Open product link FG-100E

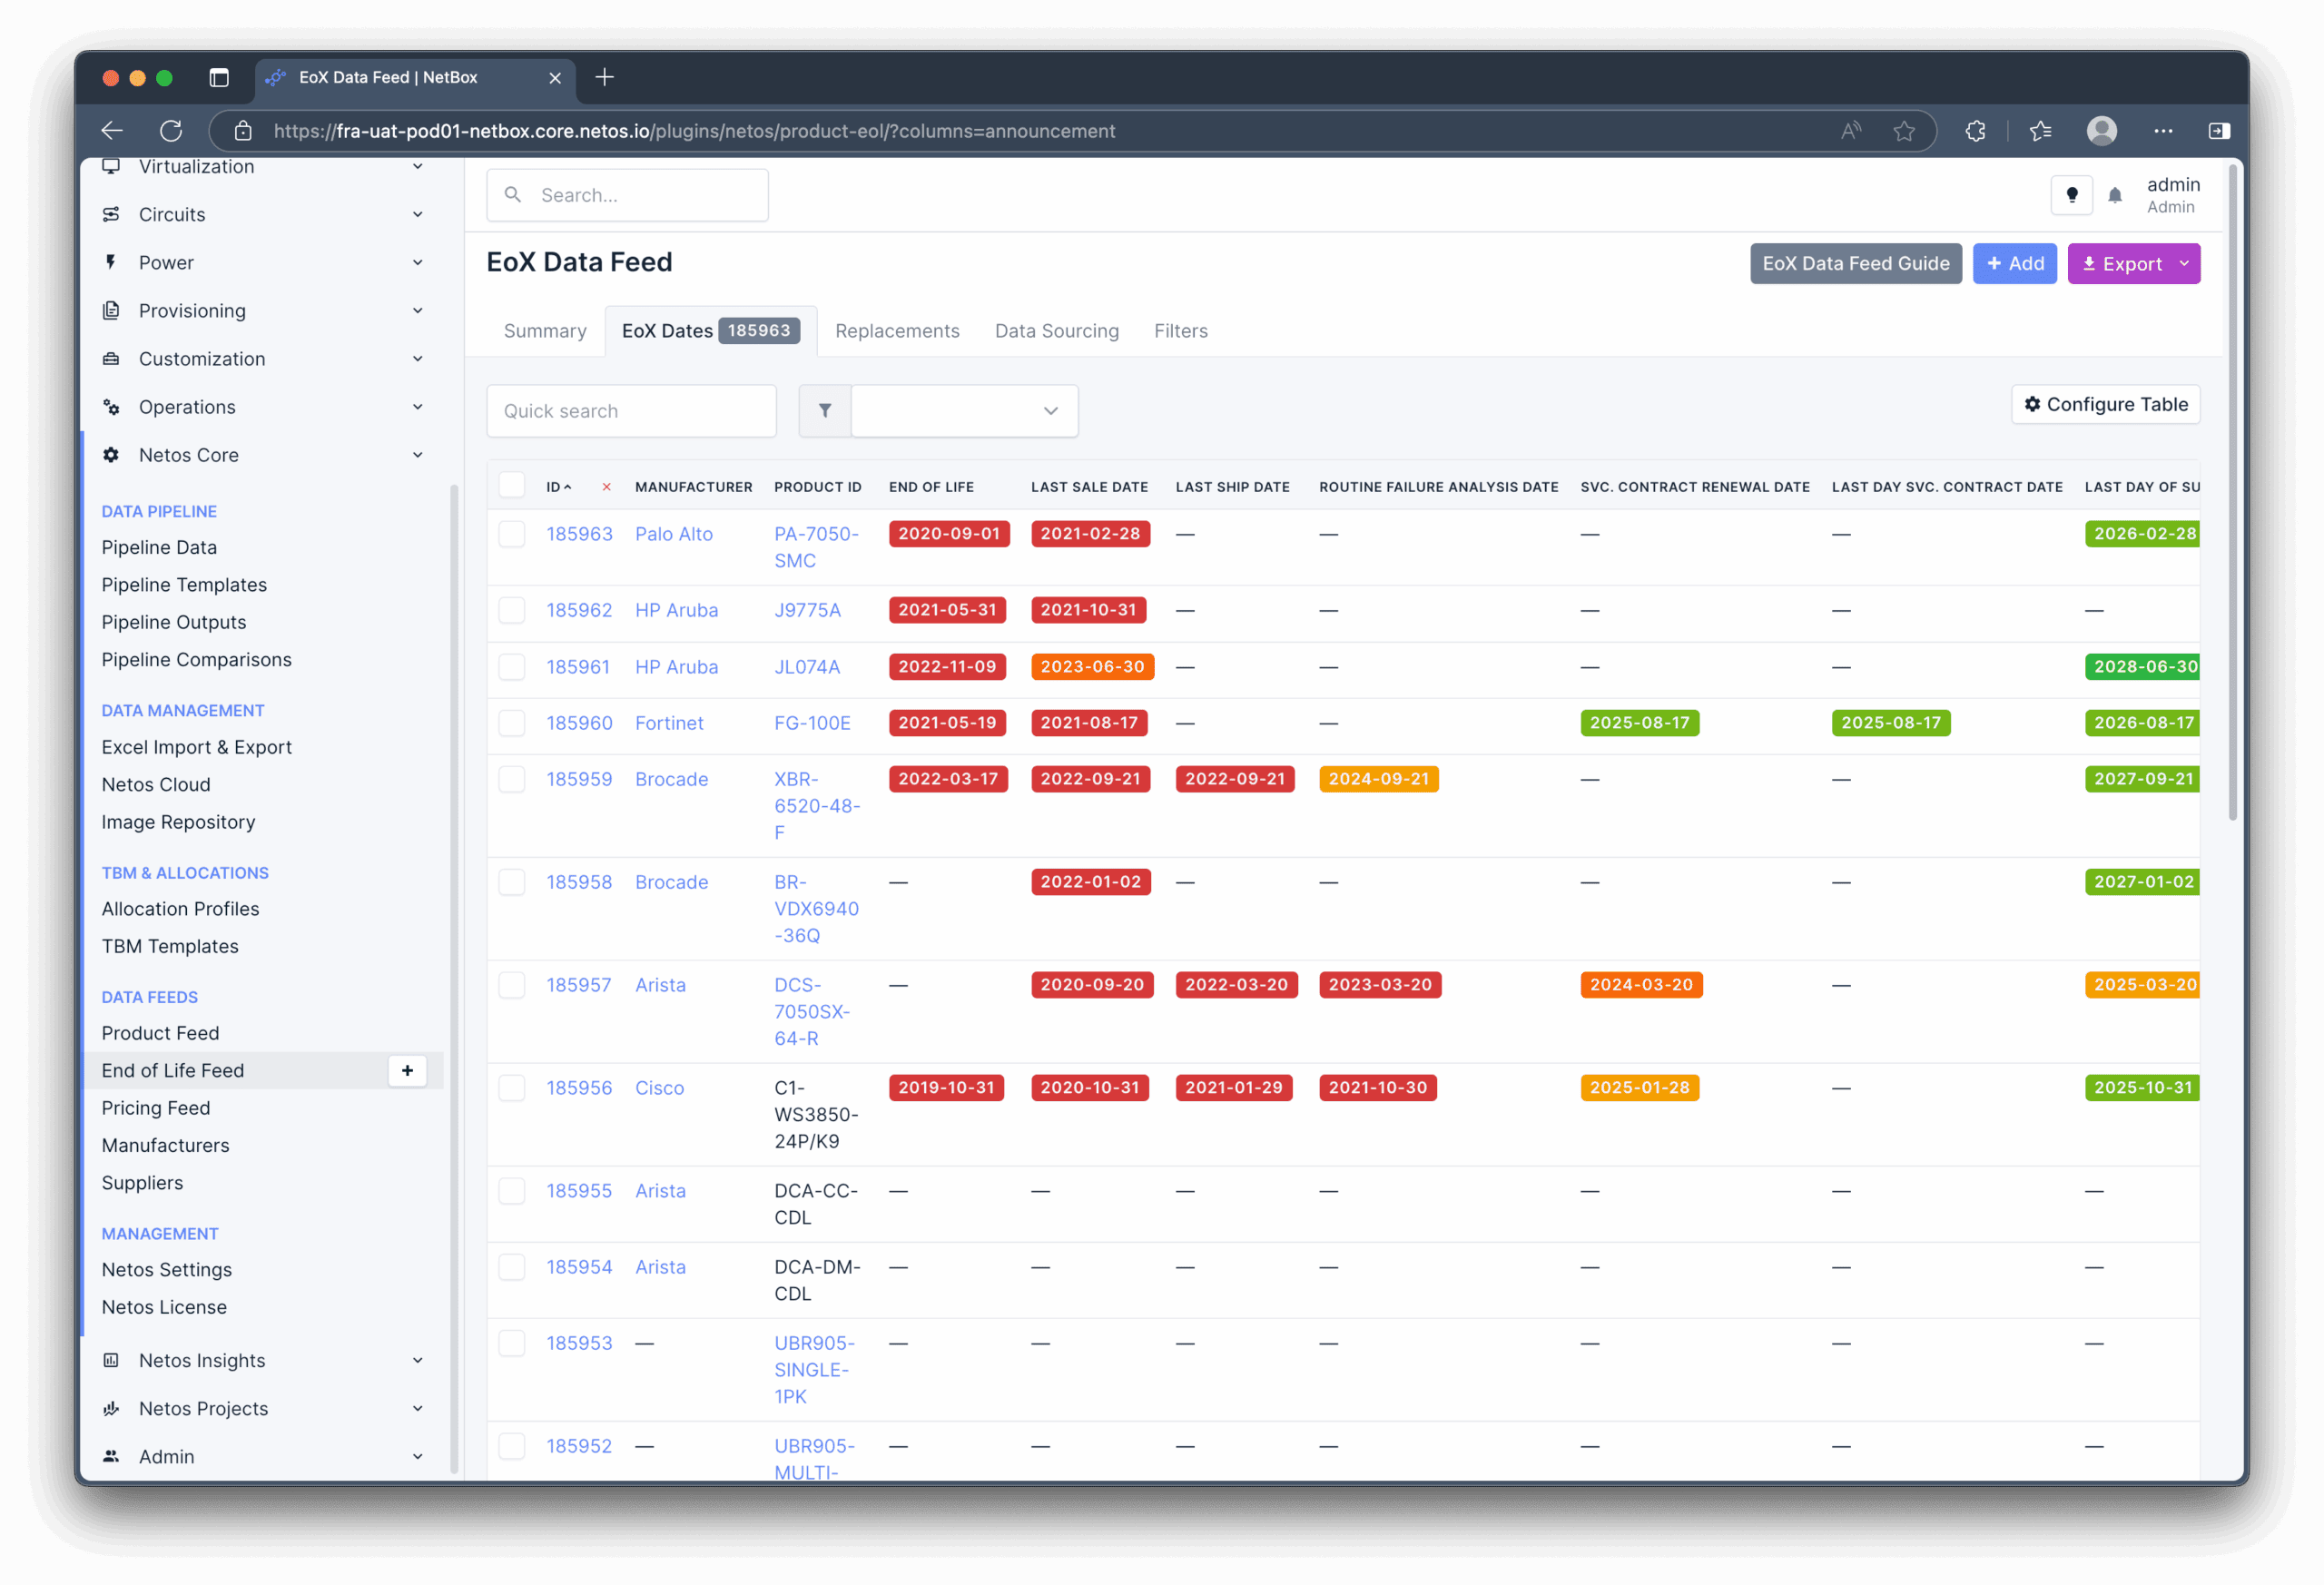pyautogui.click(x=812, y=723)
